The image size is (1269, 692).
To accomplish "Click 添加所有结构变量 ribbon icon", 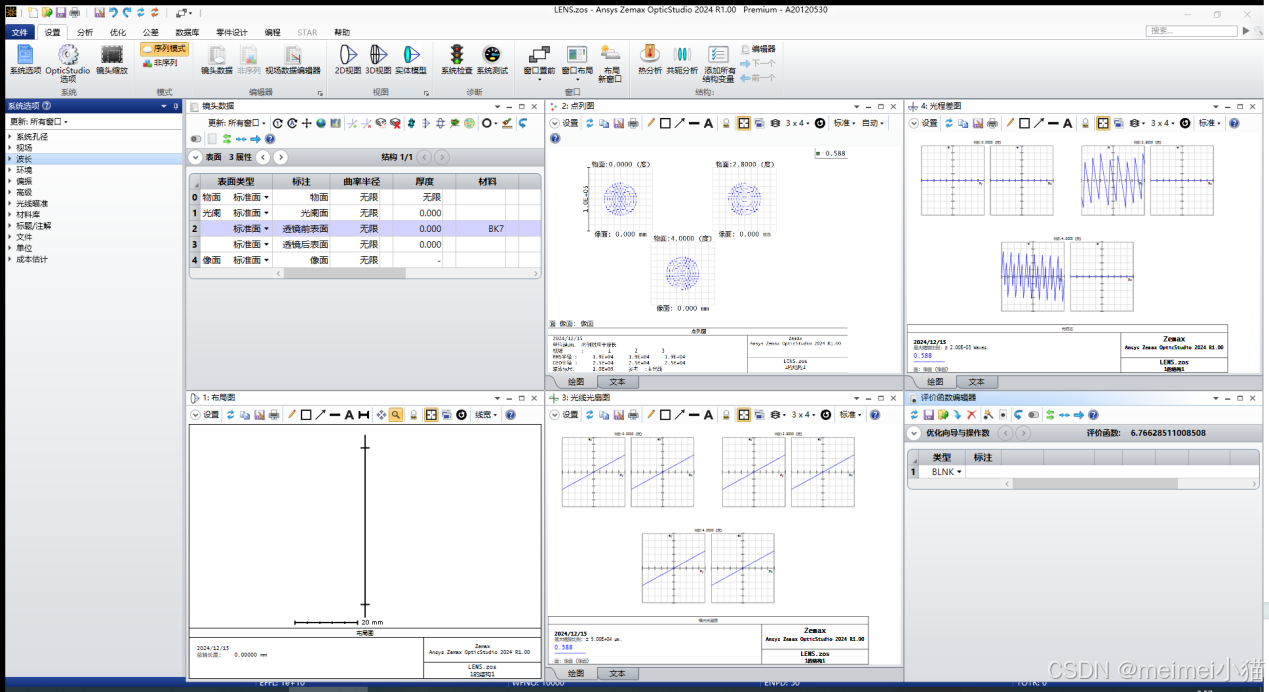I will pyautogui.click(x=719, y=63).
